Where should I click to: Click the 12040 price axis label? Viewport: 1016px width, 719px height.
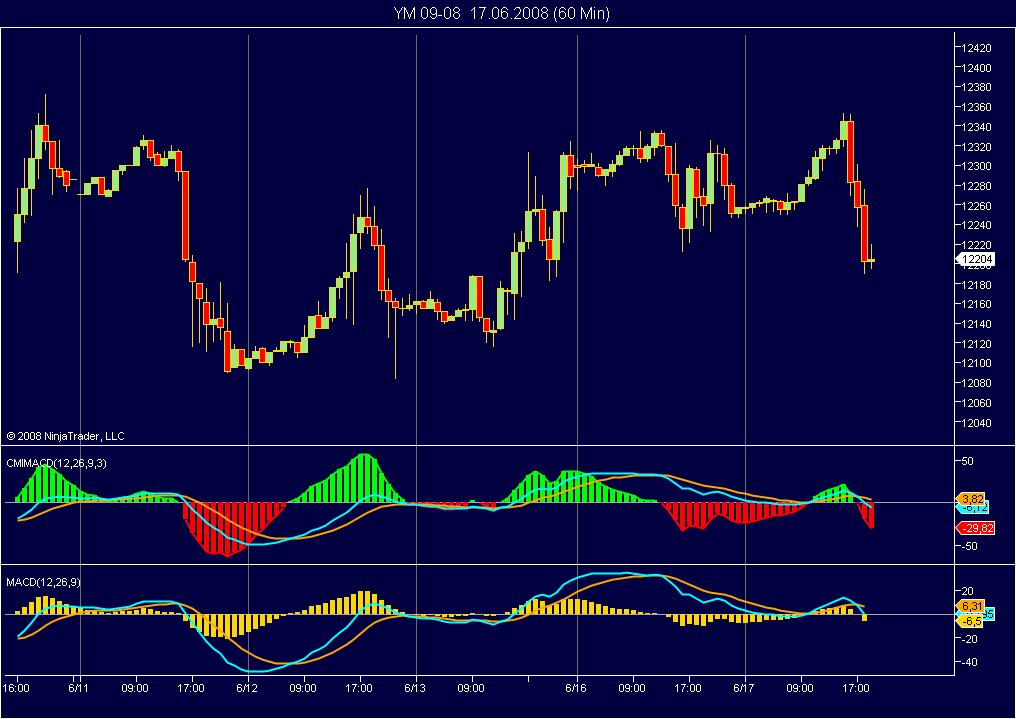click(x=976, y=422)
